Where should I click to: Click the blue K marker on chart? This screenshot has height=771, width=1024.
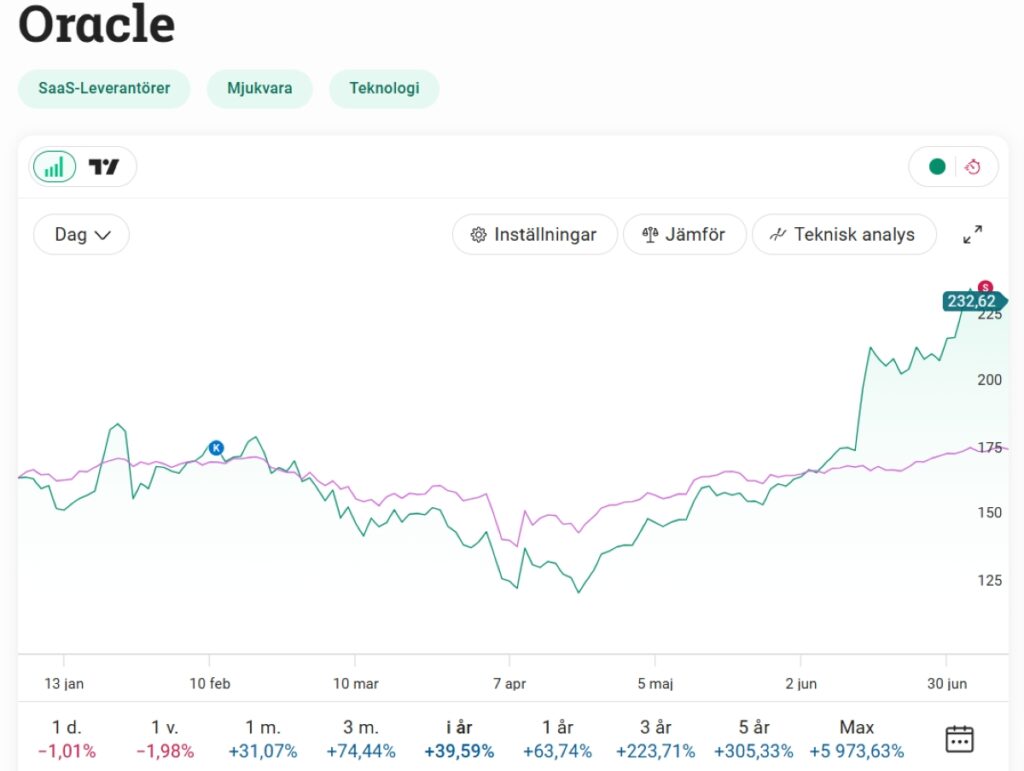(x=216, y=448)
